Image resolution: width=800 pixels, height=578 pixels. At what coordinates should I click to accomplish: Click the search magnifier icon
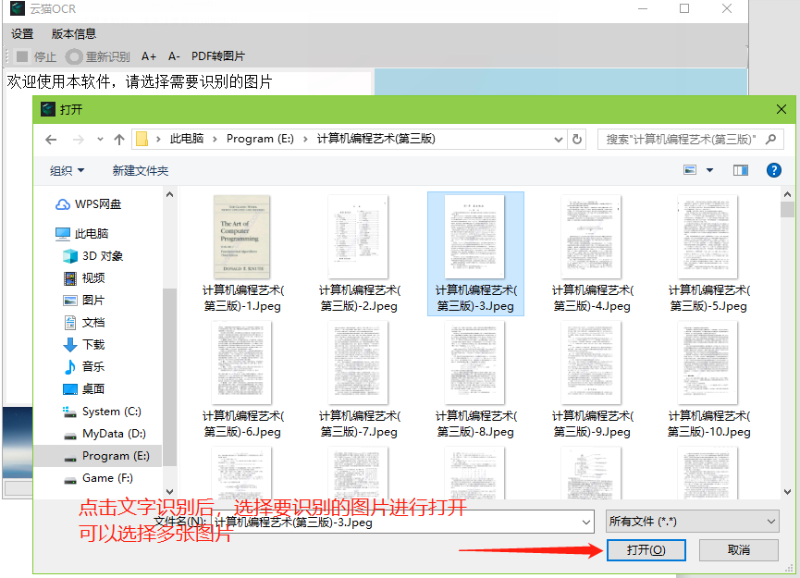pyautogui.click(x=771, y=139)
